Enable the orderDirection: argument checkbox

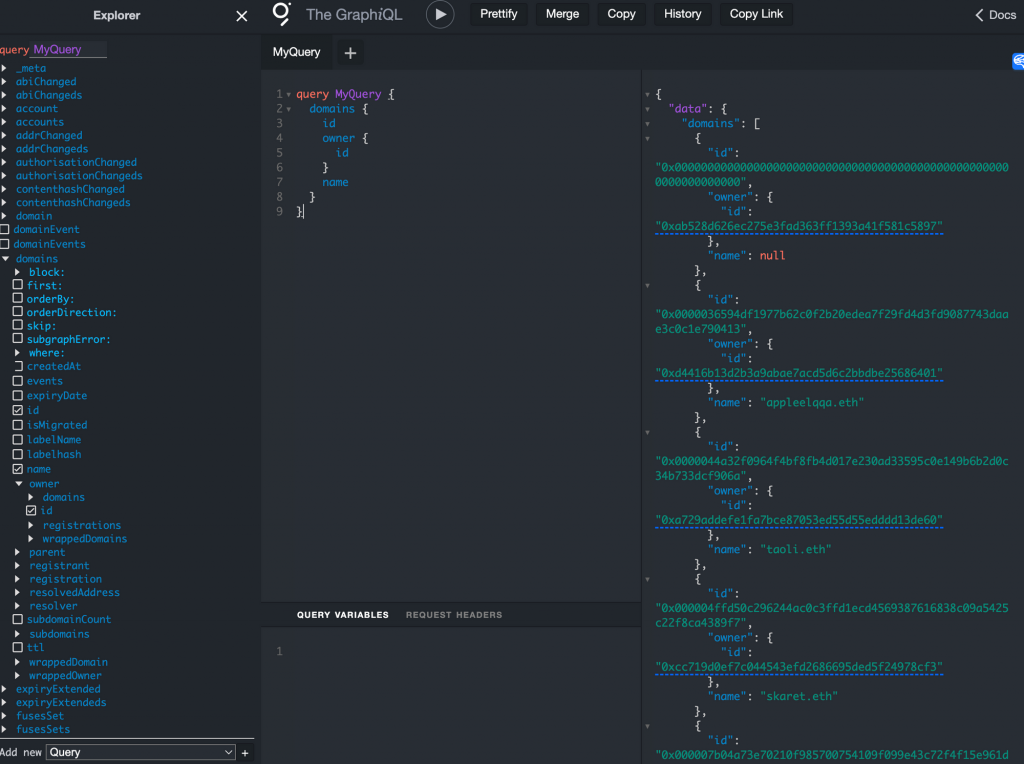coord(18,311)
